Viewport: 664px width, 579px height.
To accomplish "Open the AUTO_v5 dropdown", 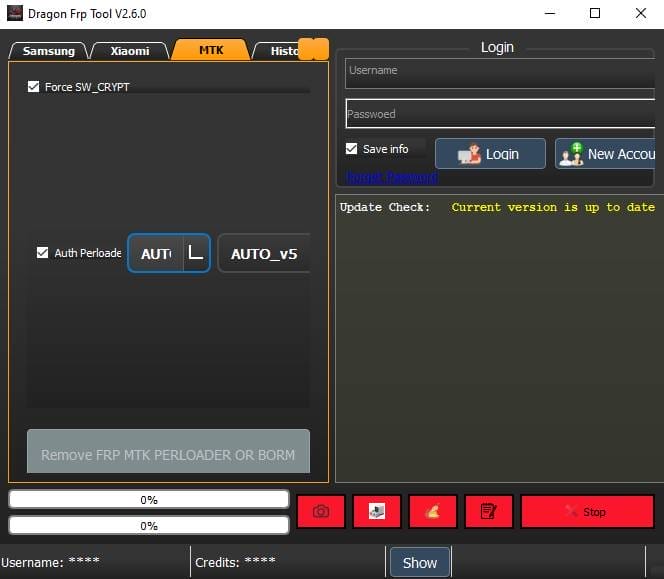I will (264, 254).
